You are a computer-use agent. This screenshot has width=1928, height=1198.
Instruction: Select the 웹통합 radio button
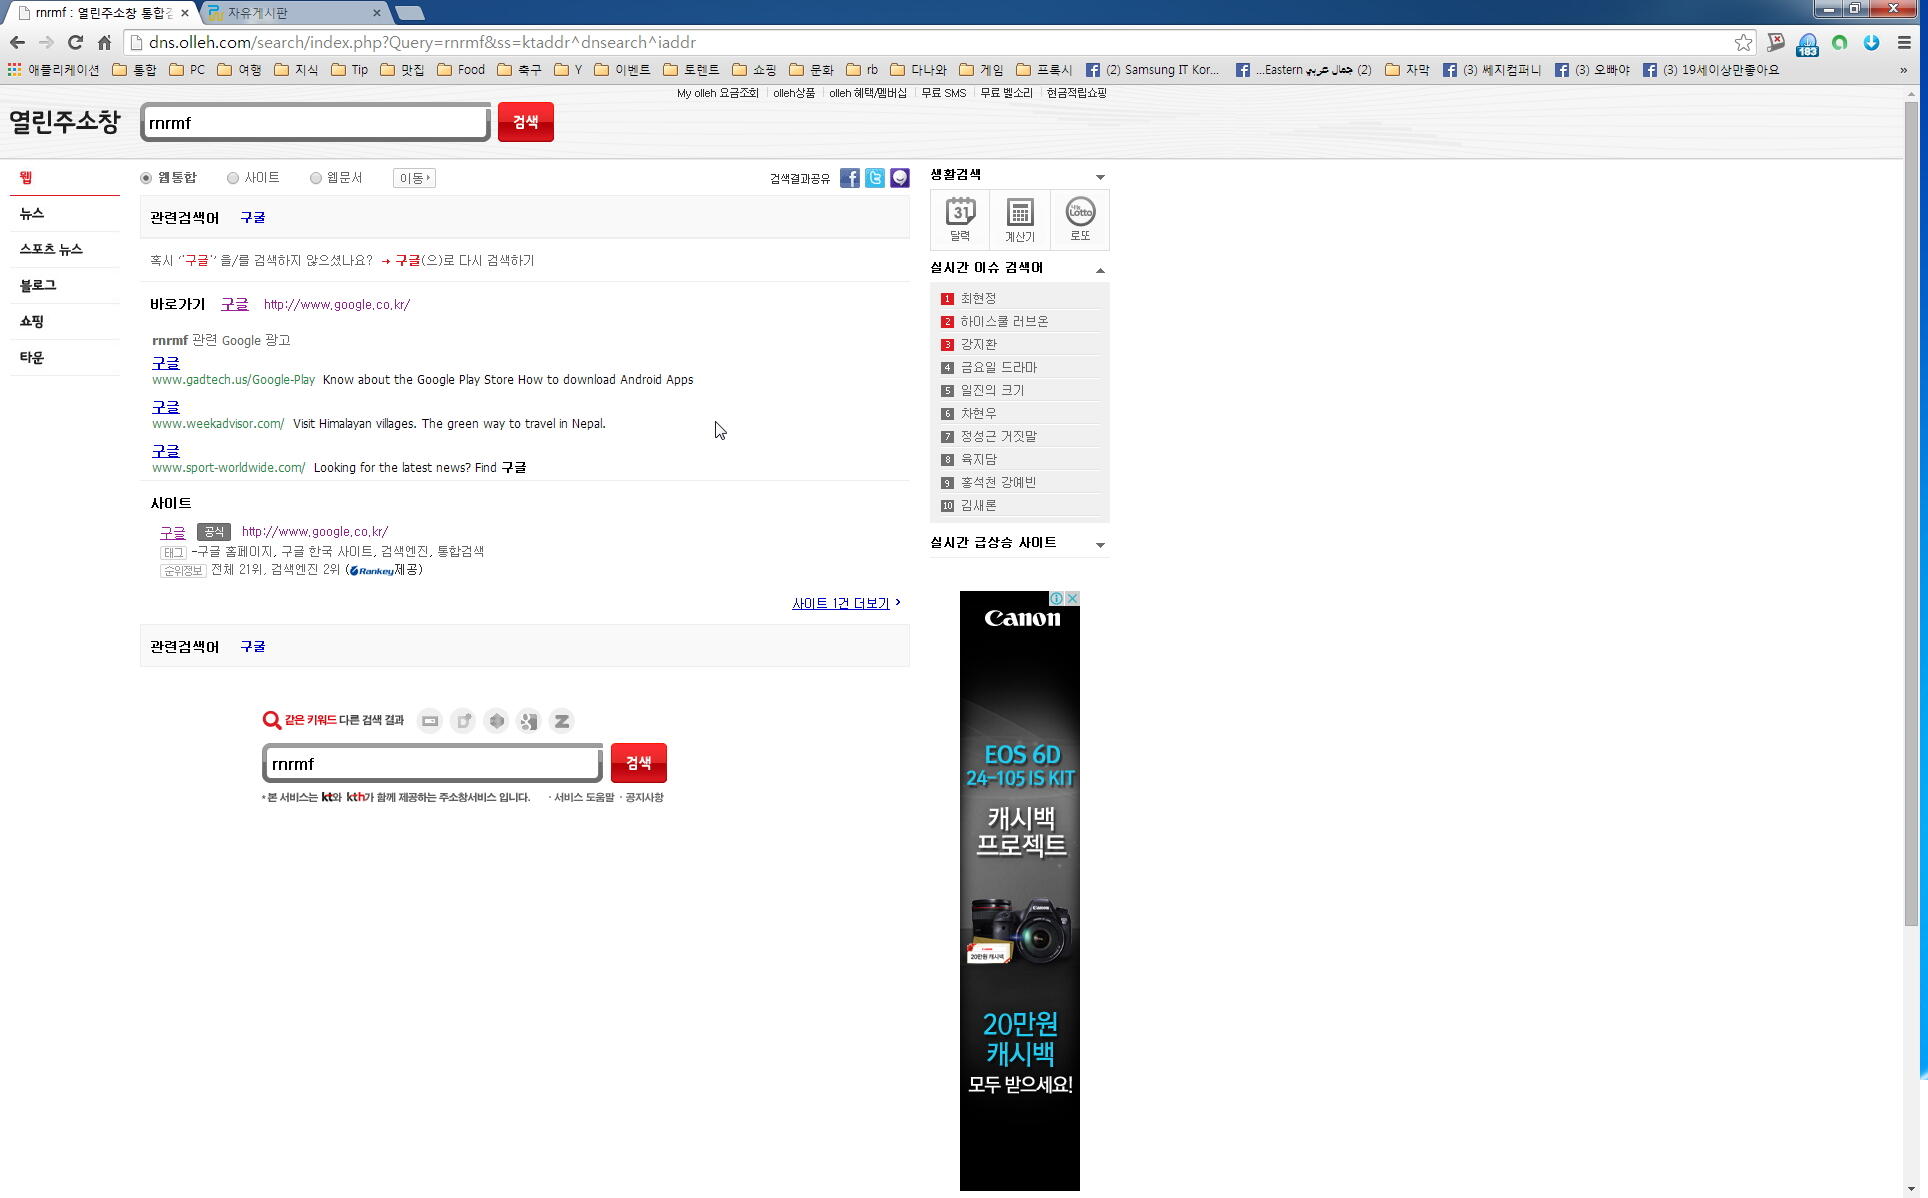pyautogui.click(x=146, y=178)
